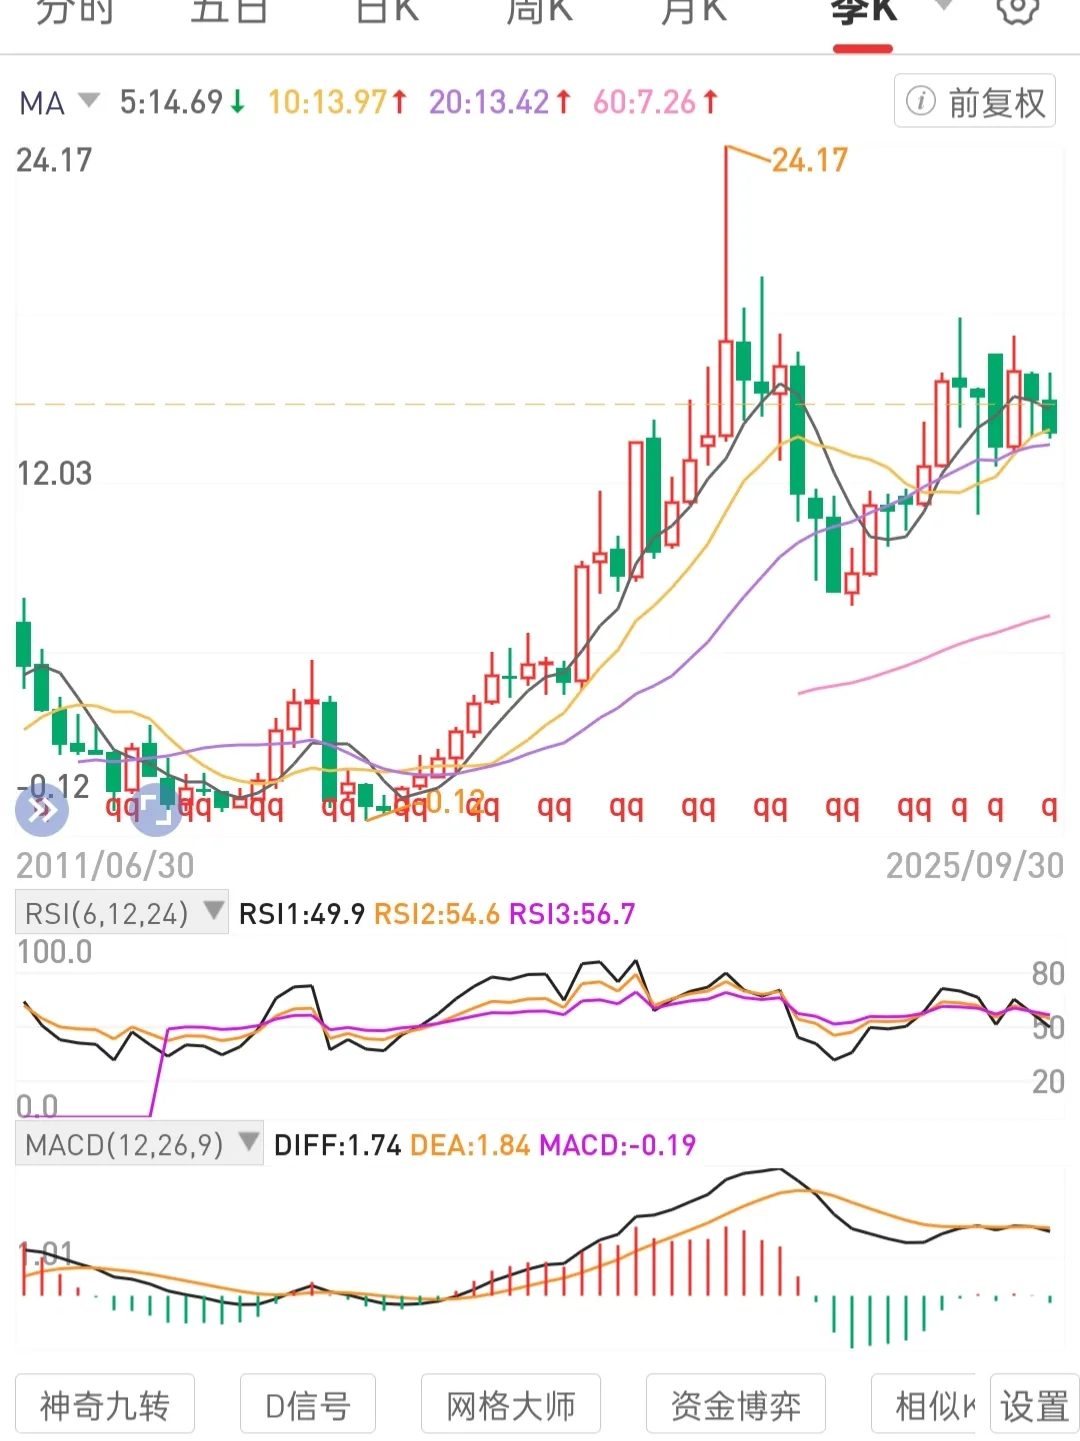
Task: Tap the 资金博弈 button
Action: point(736,1405)
